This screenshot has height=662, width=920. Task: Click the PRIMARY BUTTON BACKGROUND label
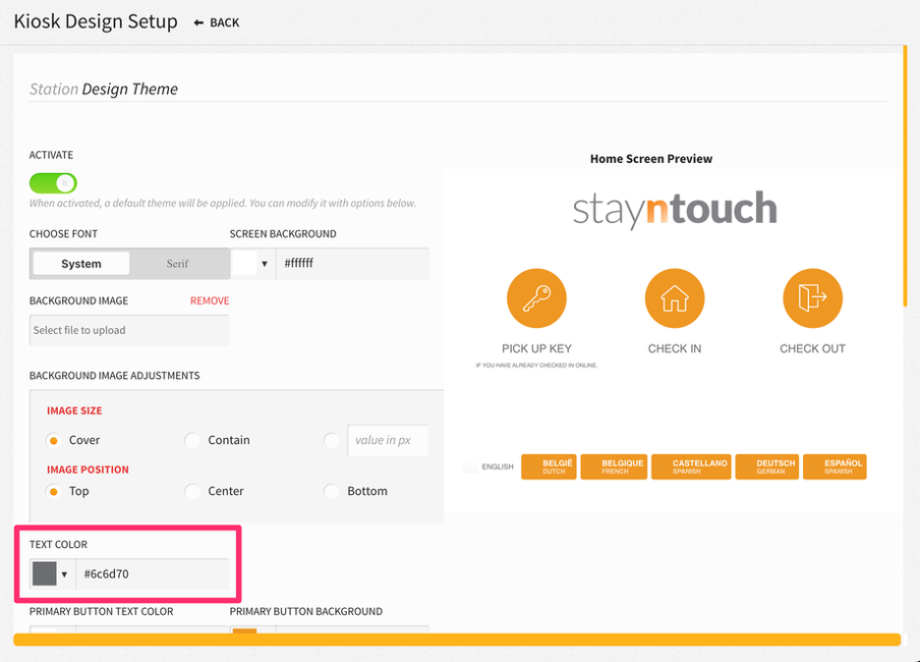[x=306, y=612]
